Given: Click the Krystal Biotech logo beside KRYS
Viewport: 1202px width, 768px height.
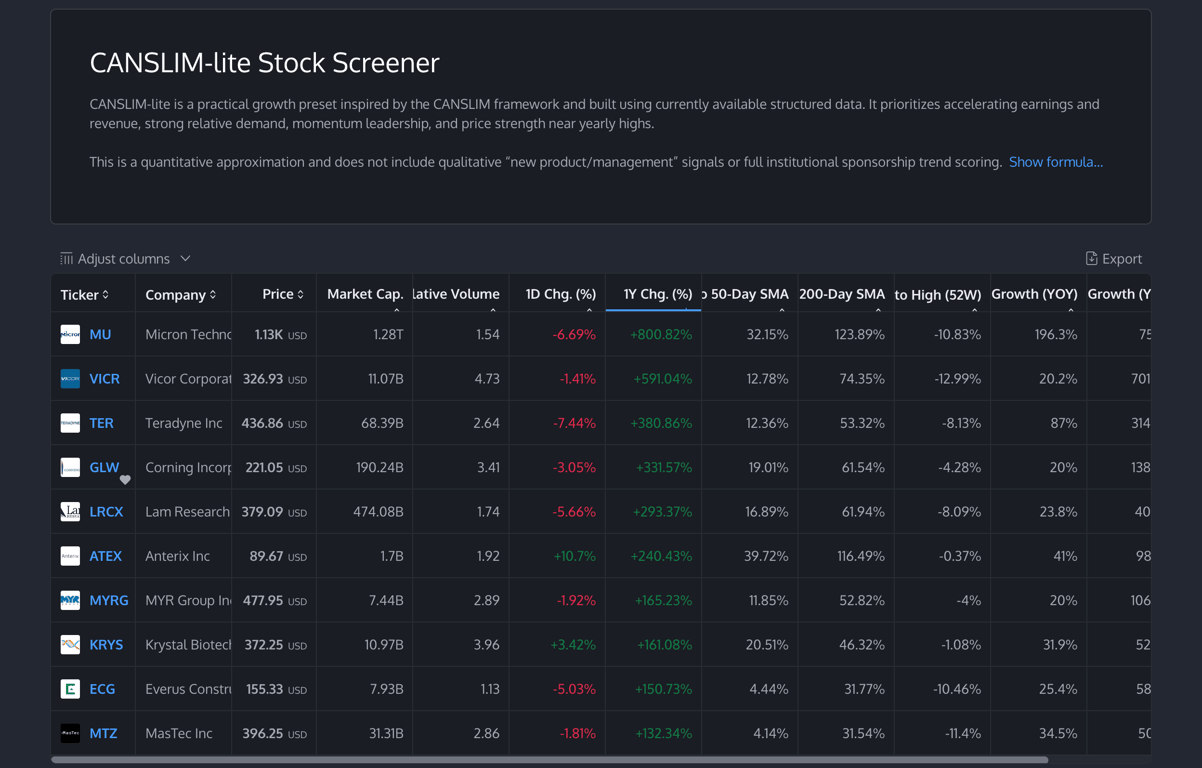Looking at the screenshot, I should pyautogui.click(x=70, y=645).
